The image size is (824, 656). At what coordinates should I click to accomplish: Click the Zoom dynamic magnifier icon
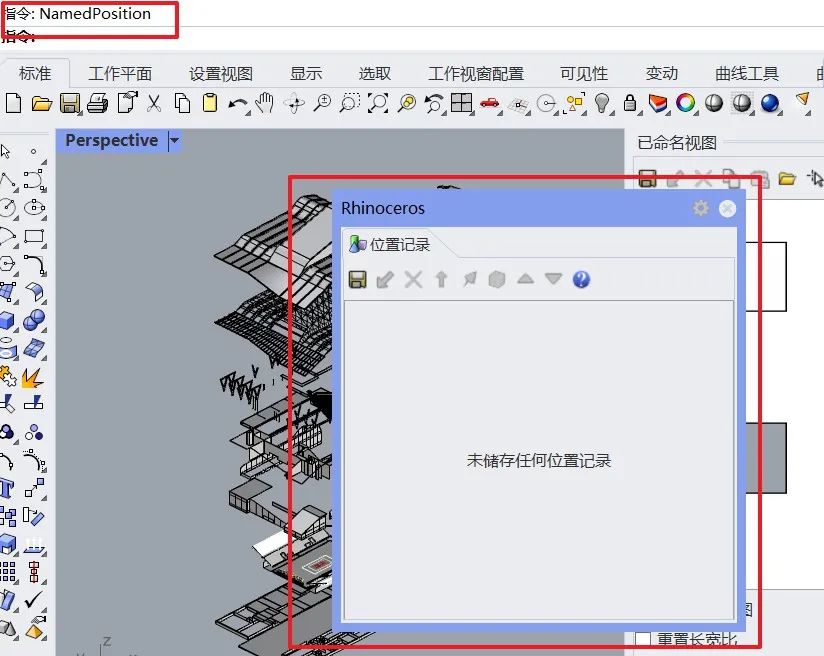click(x=322, y=103)
